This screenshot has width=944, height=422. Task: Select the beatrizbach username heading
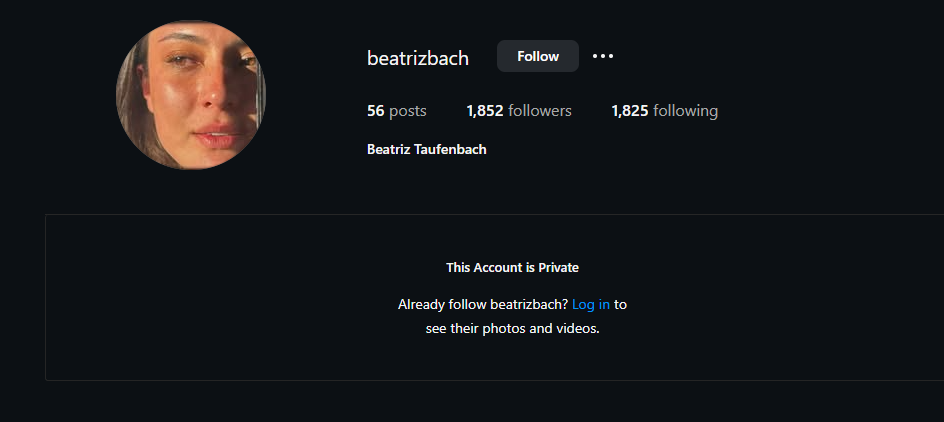[x=418, y=58]
